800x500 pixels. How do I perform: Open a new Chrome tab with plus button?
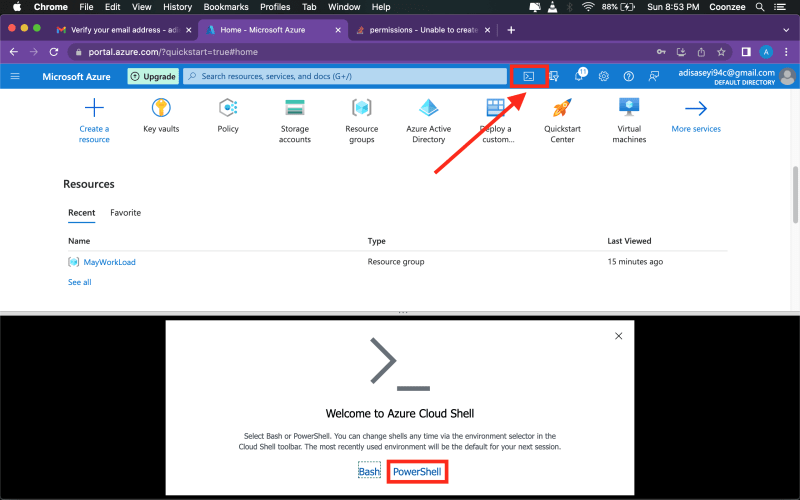coord(511,30)
